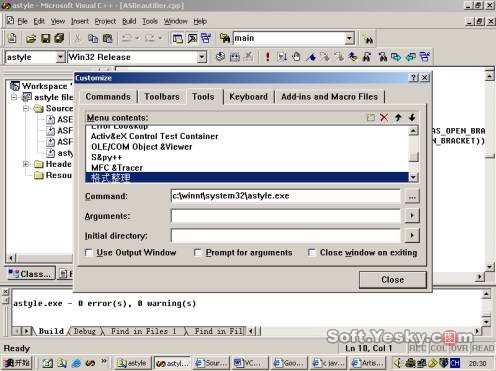Image resolution: width=496 pixels, height=371 pixels.
Task: Open the Build menu
Action: pyautogui.click(x=129, y=21)
